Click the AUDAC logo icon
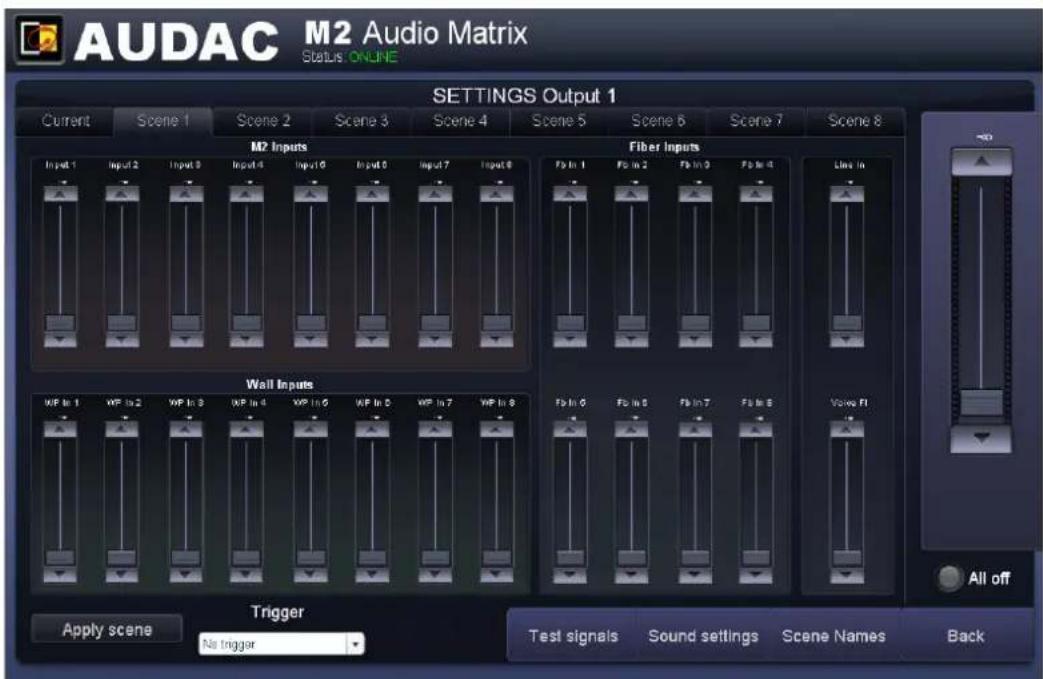Image resolution: width=1043 pixels, height=679 pixels. point(40,41)
